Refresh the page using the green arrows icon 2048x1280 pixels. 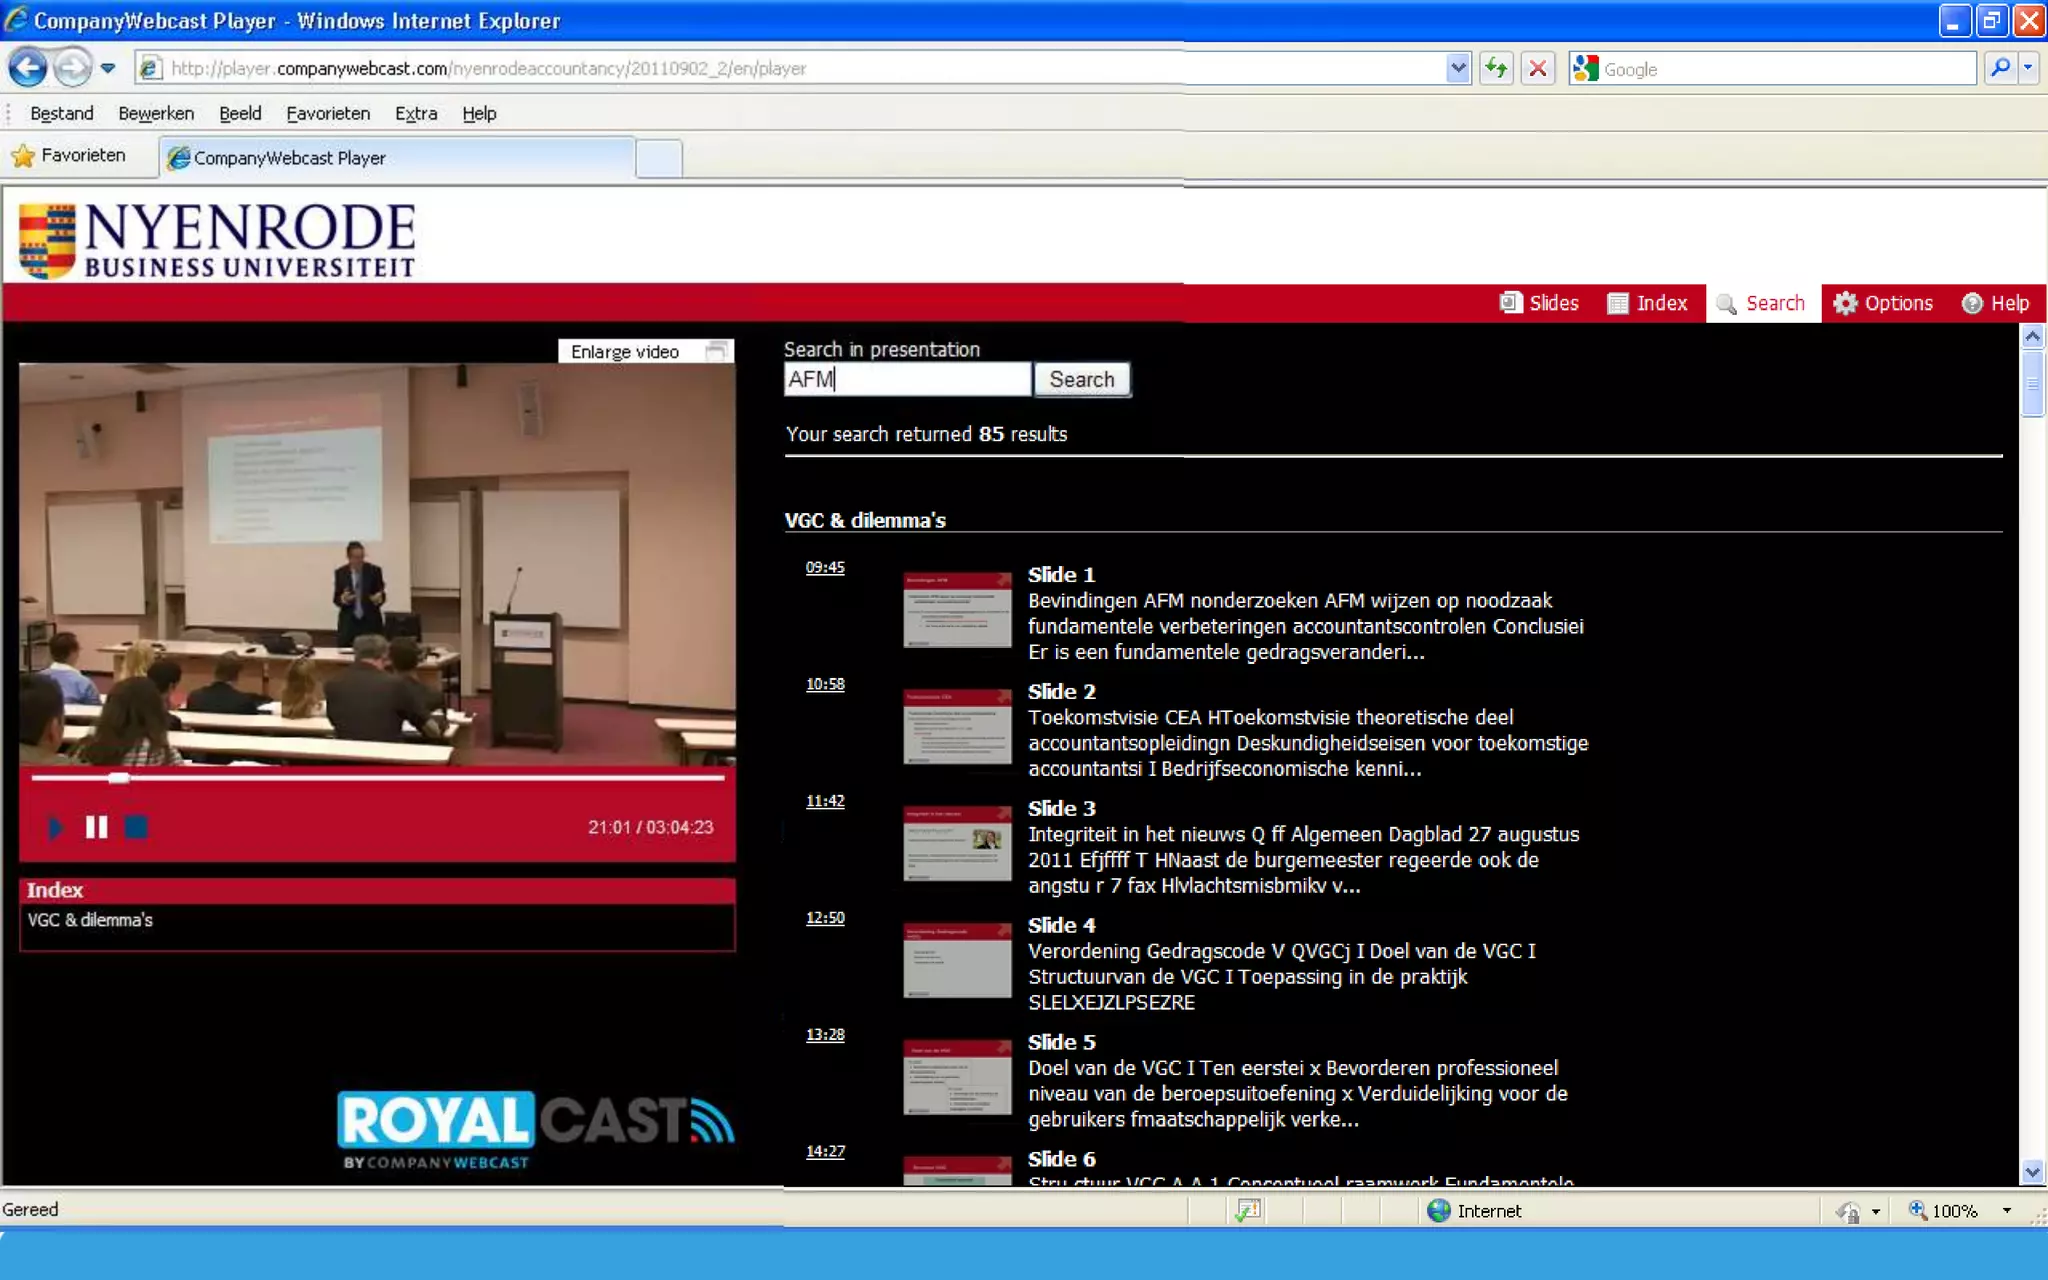(x=1496, y=68)
